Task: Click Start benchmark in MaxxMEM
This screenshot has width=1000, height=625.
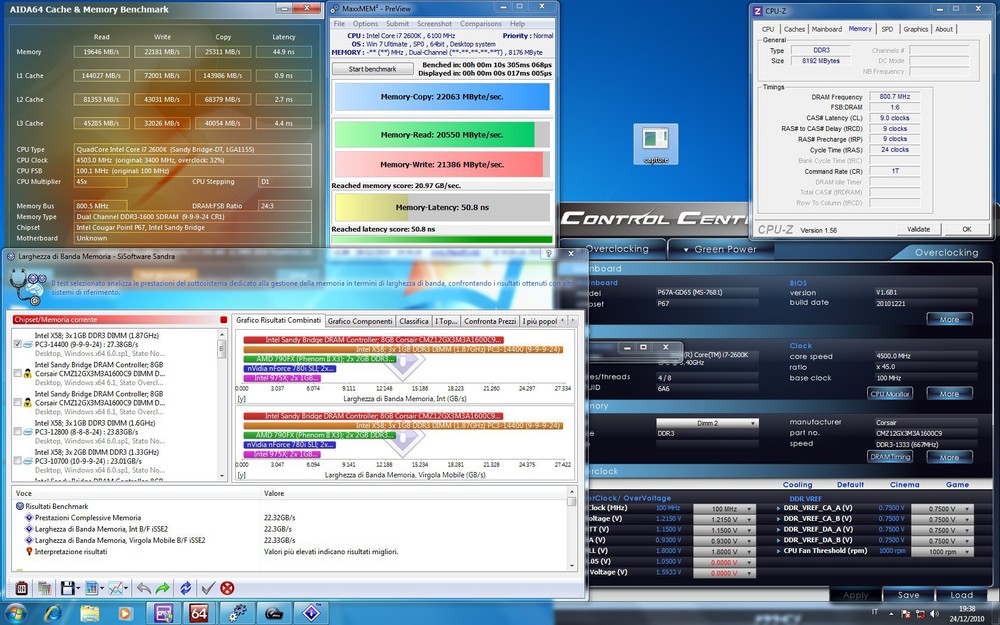Action: (372, 69)
